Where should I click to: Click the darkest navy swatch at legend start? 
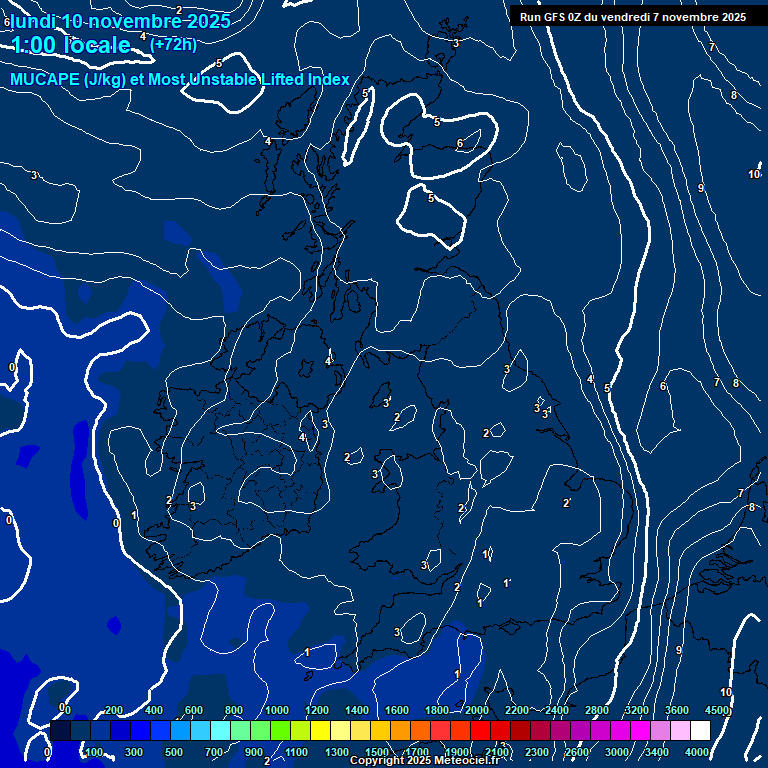point(60,730)
